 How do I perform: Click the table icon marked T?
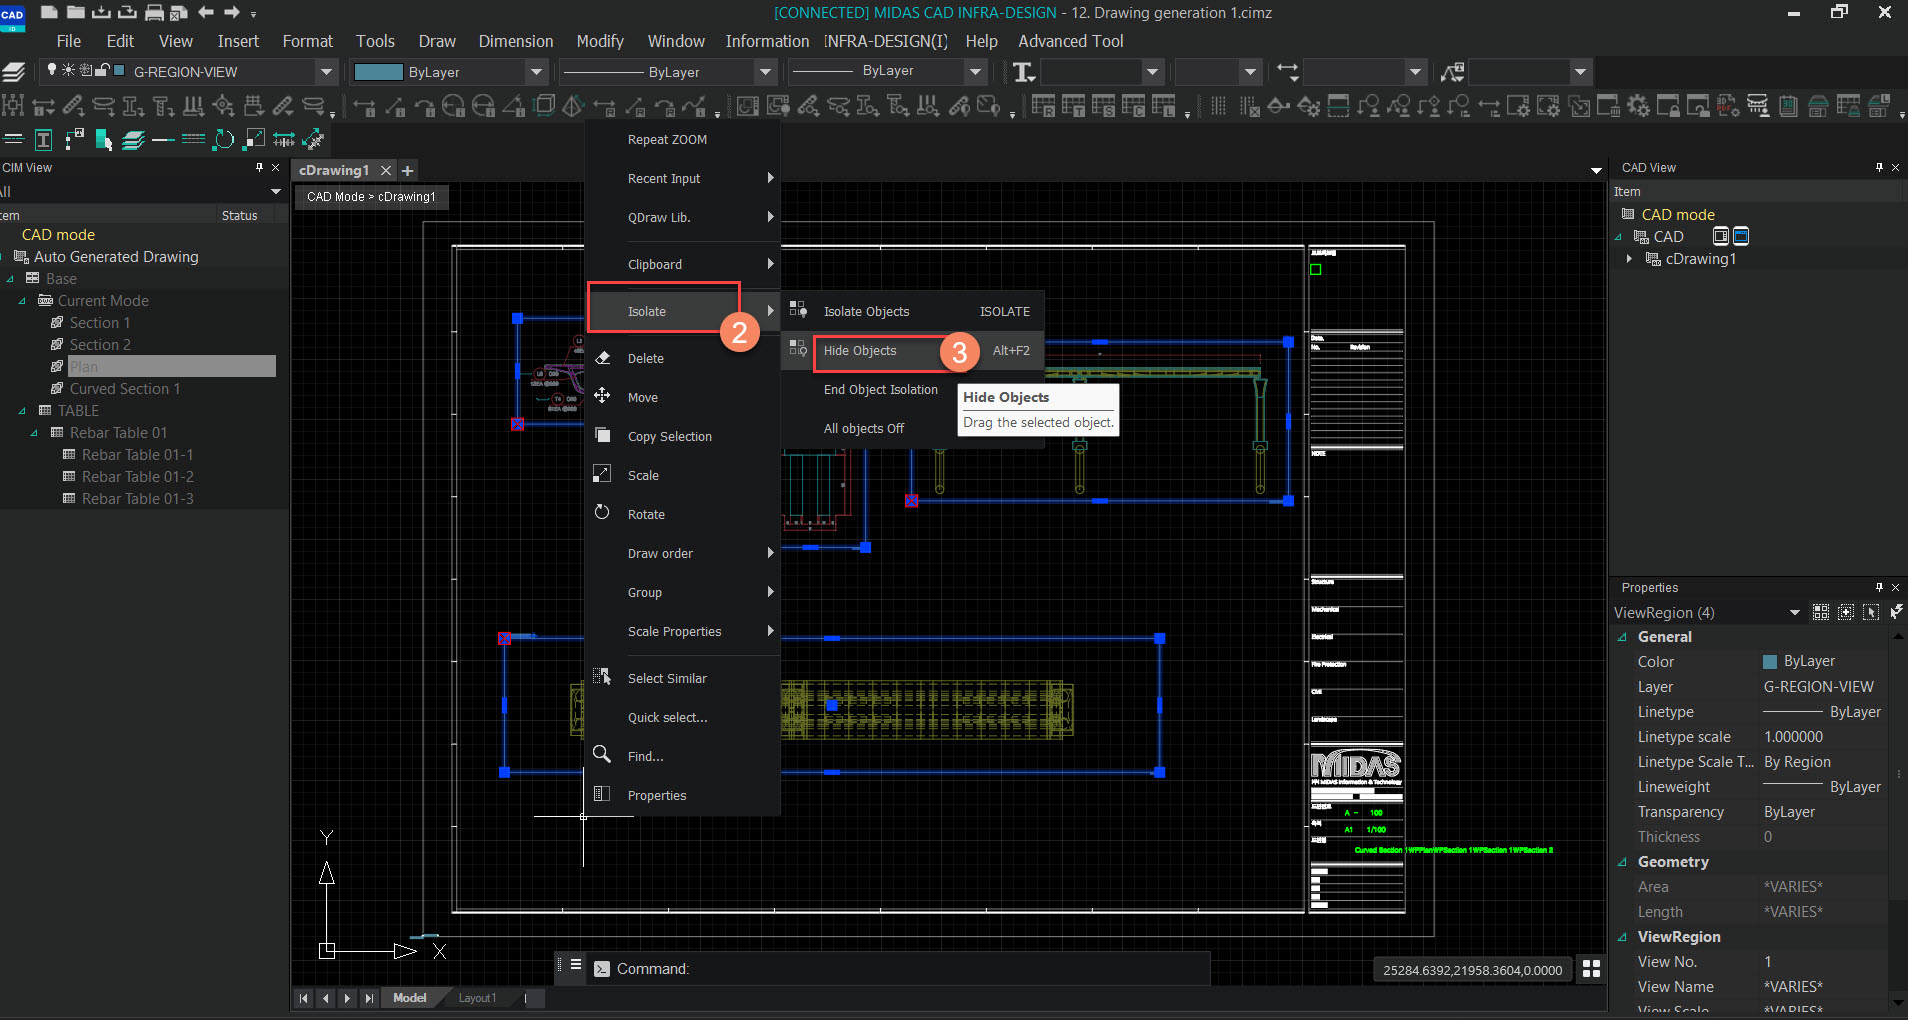1073,106
